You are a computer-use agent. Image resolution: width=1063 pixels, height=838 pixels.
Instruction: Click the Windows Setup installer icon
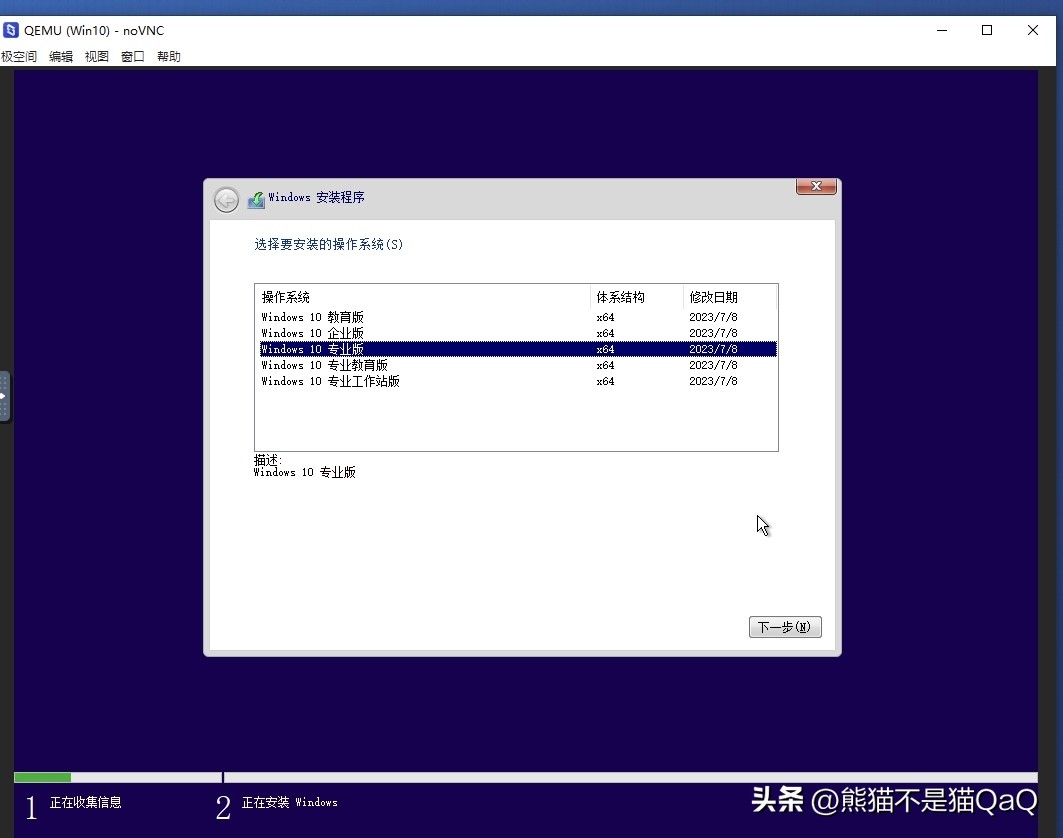(256, 199)
